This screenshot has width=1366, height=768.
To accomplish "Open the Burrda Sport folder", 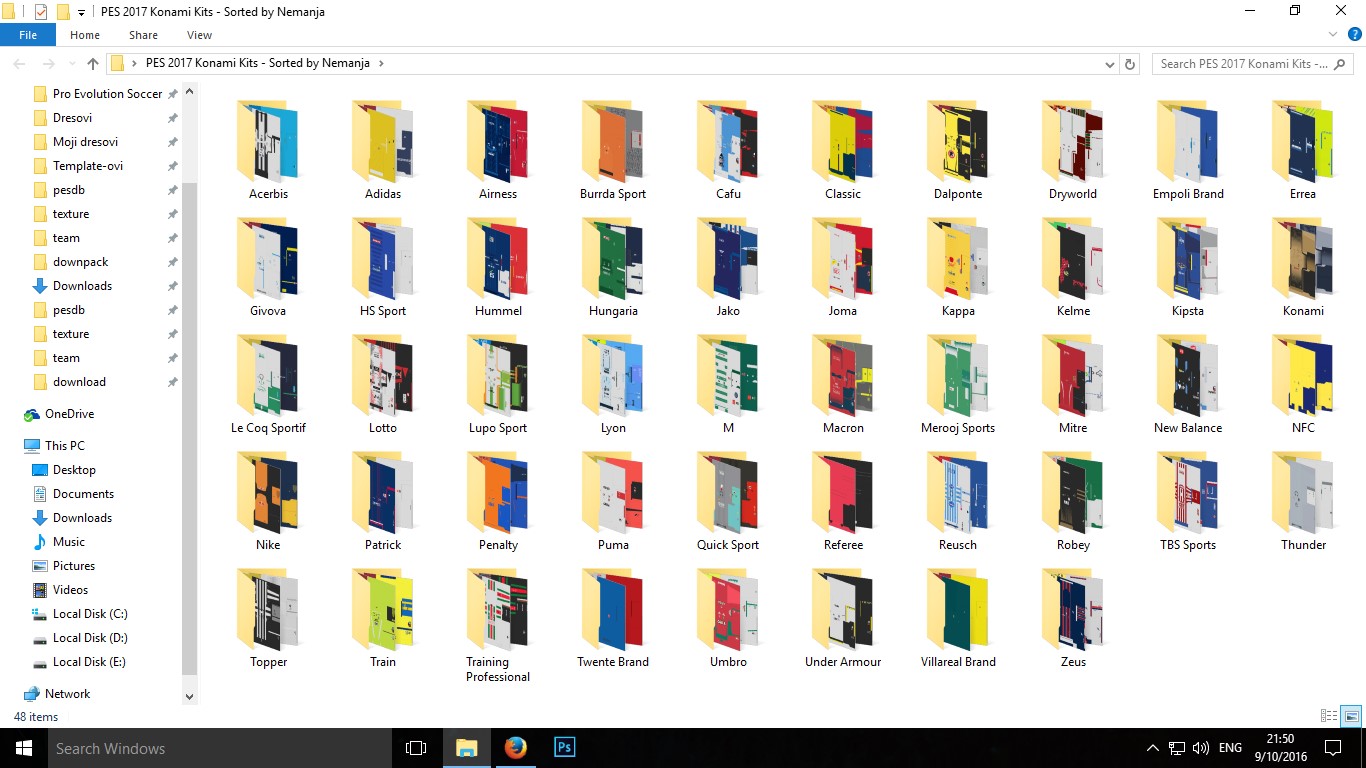I will point(613,150).
